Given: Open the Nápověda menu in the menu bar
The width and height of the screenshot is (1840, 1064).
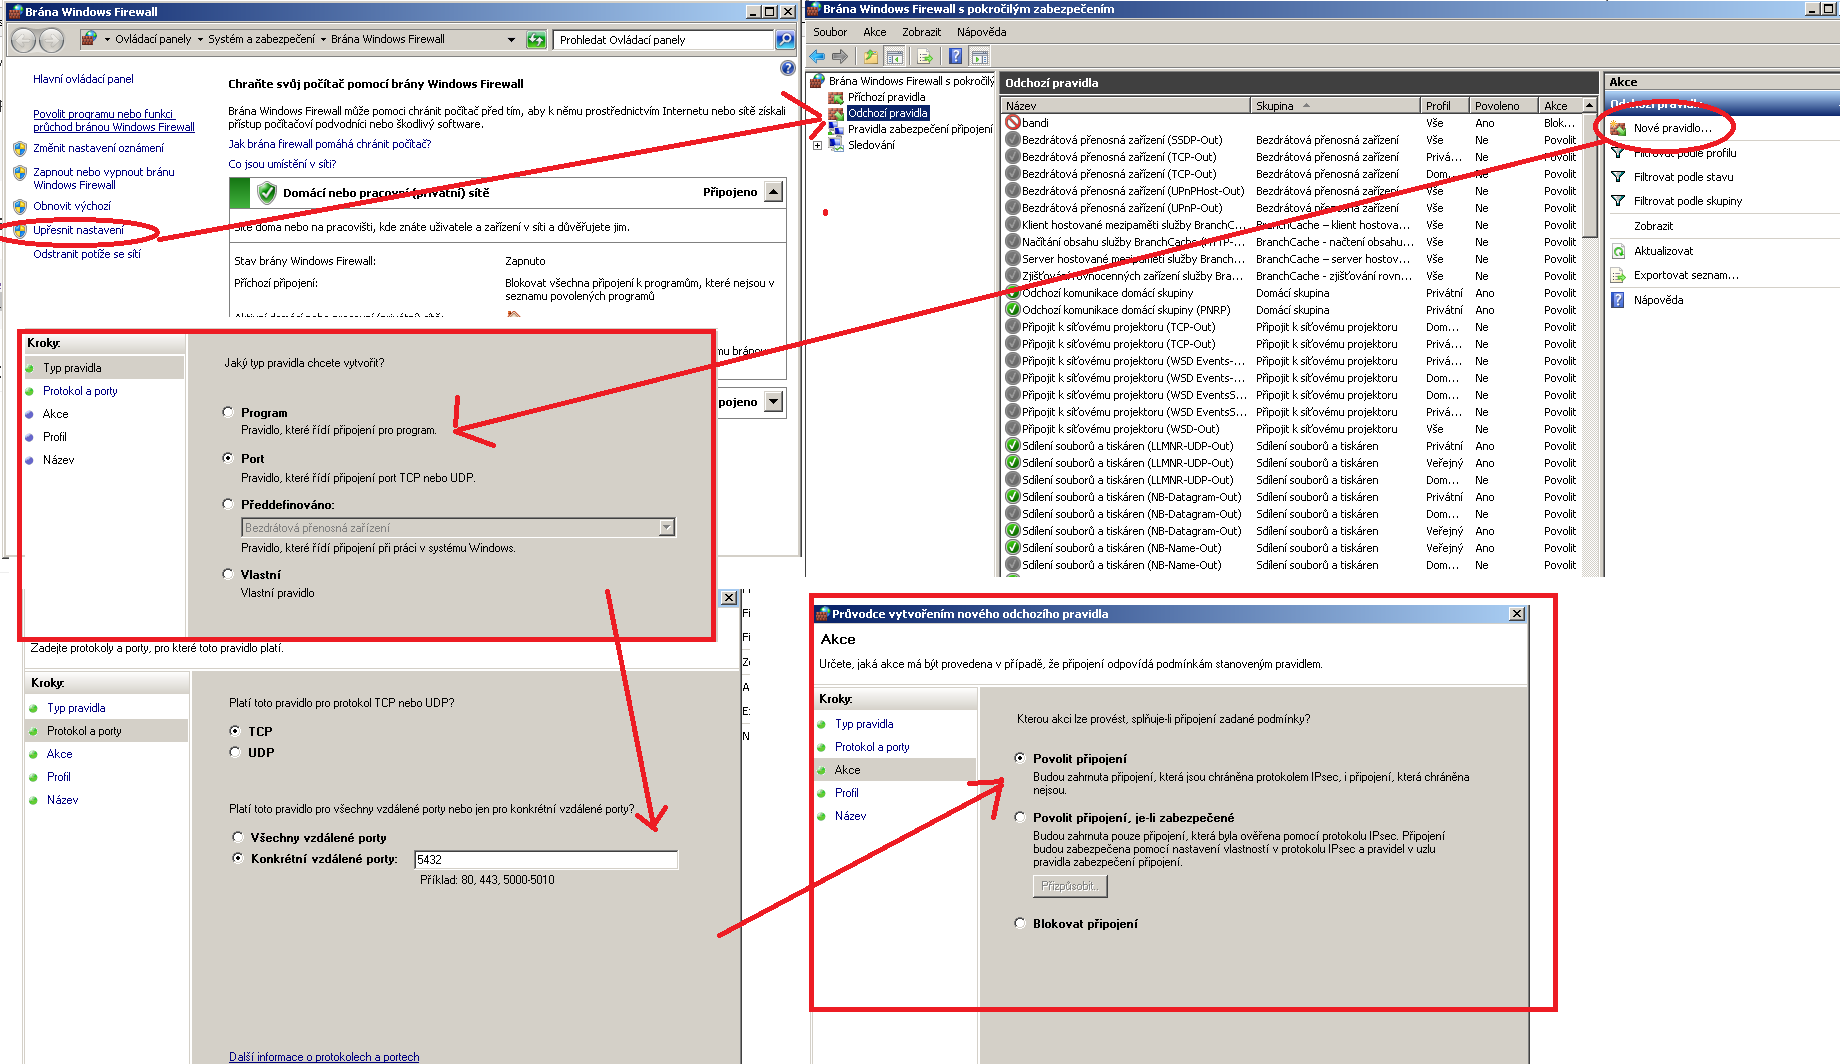Looking at the screenshot, I should (981, 32).
